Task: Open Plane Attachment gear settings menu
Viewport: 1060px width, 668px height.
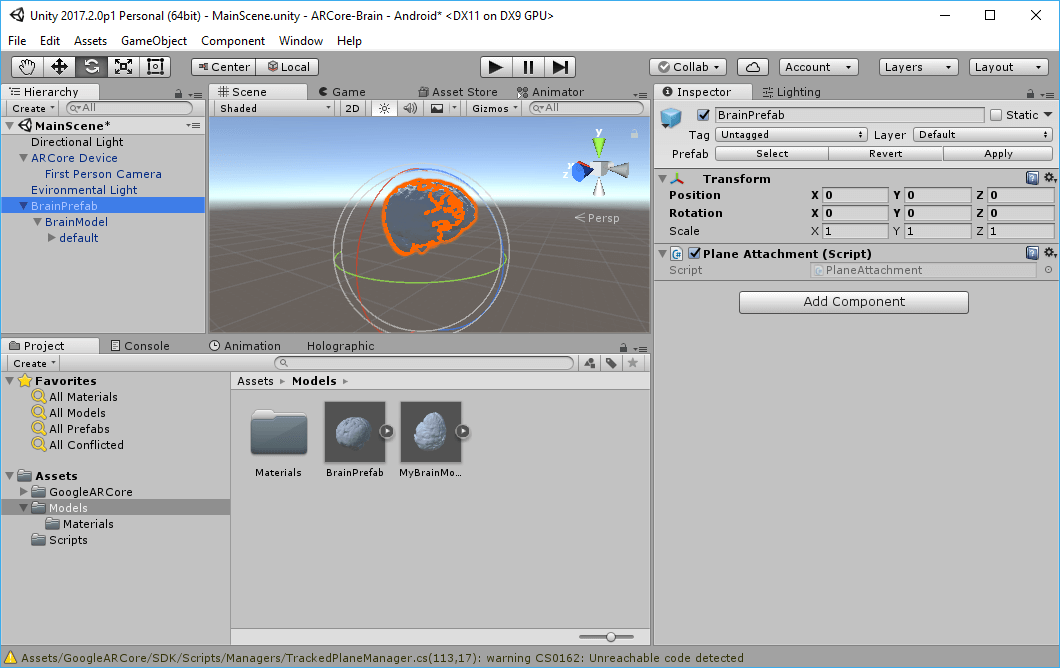Action: [1049, 253]
